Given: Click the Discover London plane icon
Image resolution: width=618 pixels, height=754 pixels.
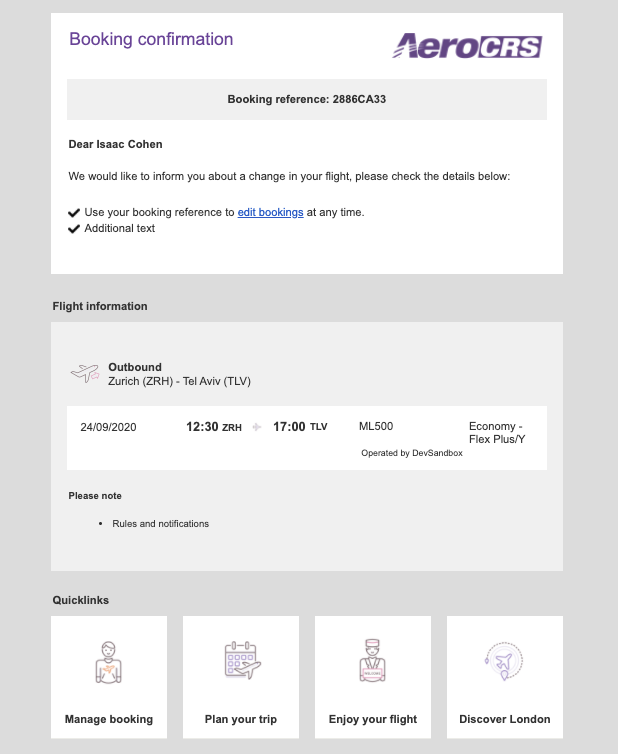Looking at the screenshot, I should [x=504, y=661].
